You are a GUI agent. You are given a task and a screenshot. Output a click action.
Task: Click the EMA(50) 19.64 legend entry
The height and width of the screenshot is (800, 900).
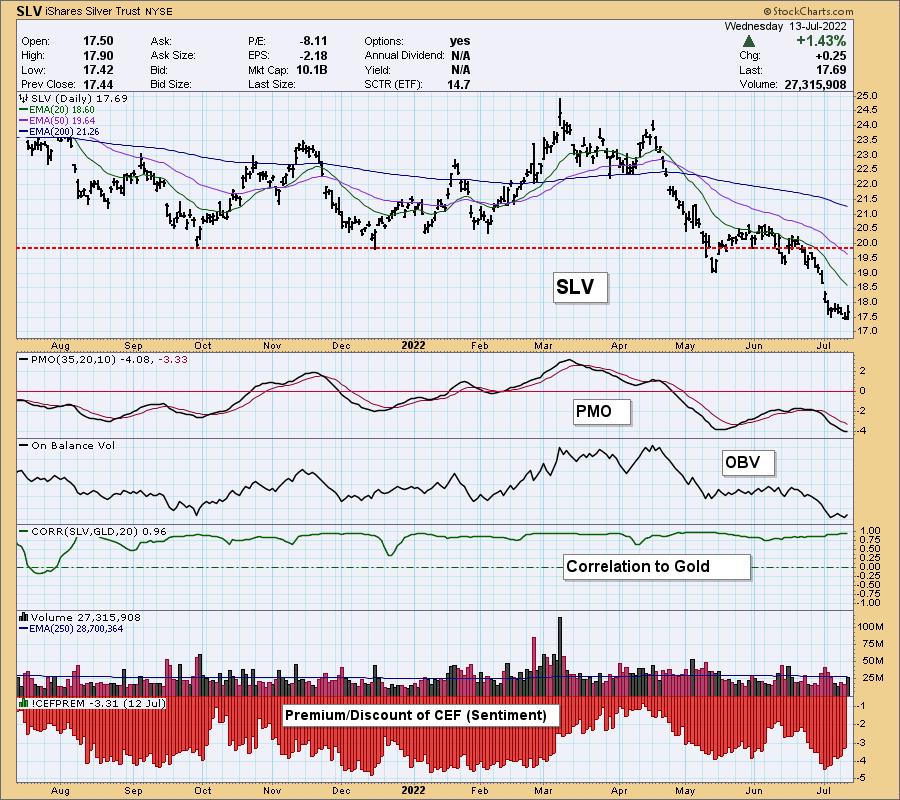click(x=57, y=120)
